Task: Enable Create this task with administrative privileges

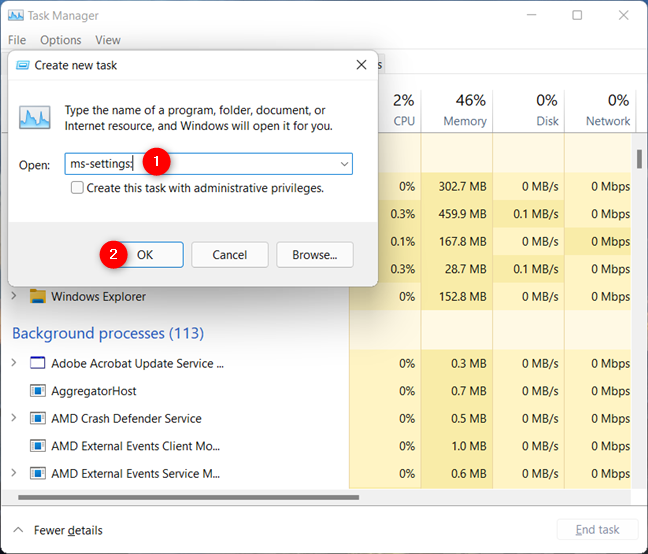Action: (x=77, y=188)
